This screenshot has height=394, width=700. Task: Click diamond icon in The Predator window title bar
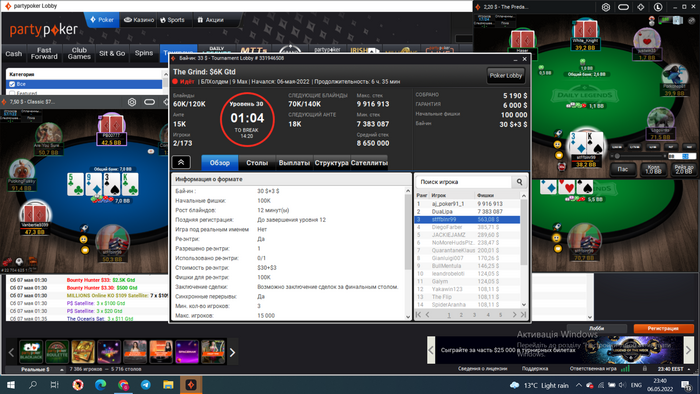[x=641, y=7]
